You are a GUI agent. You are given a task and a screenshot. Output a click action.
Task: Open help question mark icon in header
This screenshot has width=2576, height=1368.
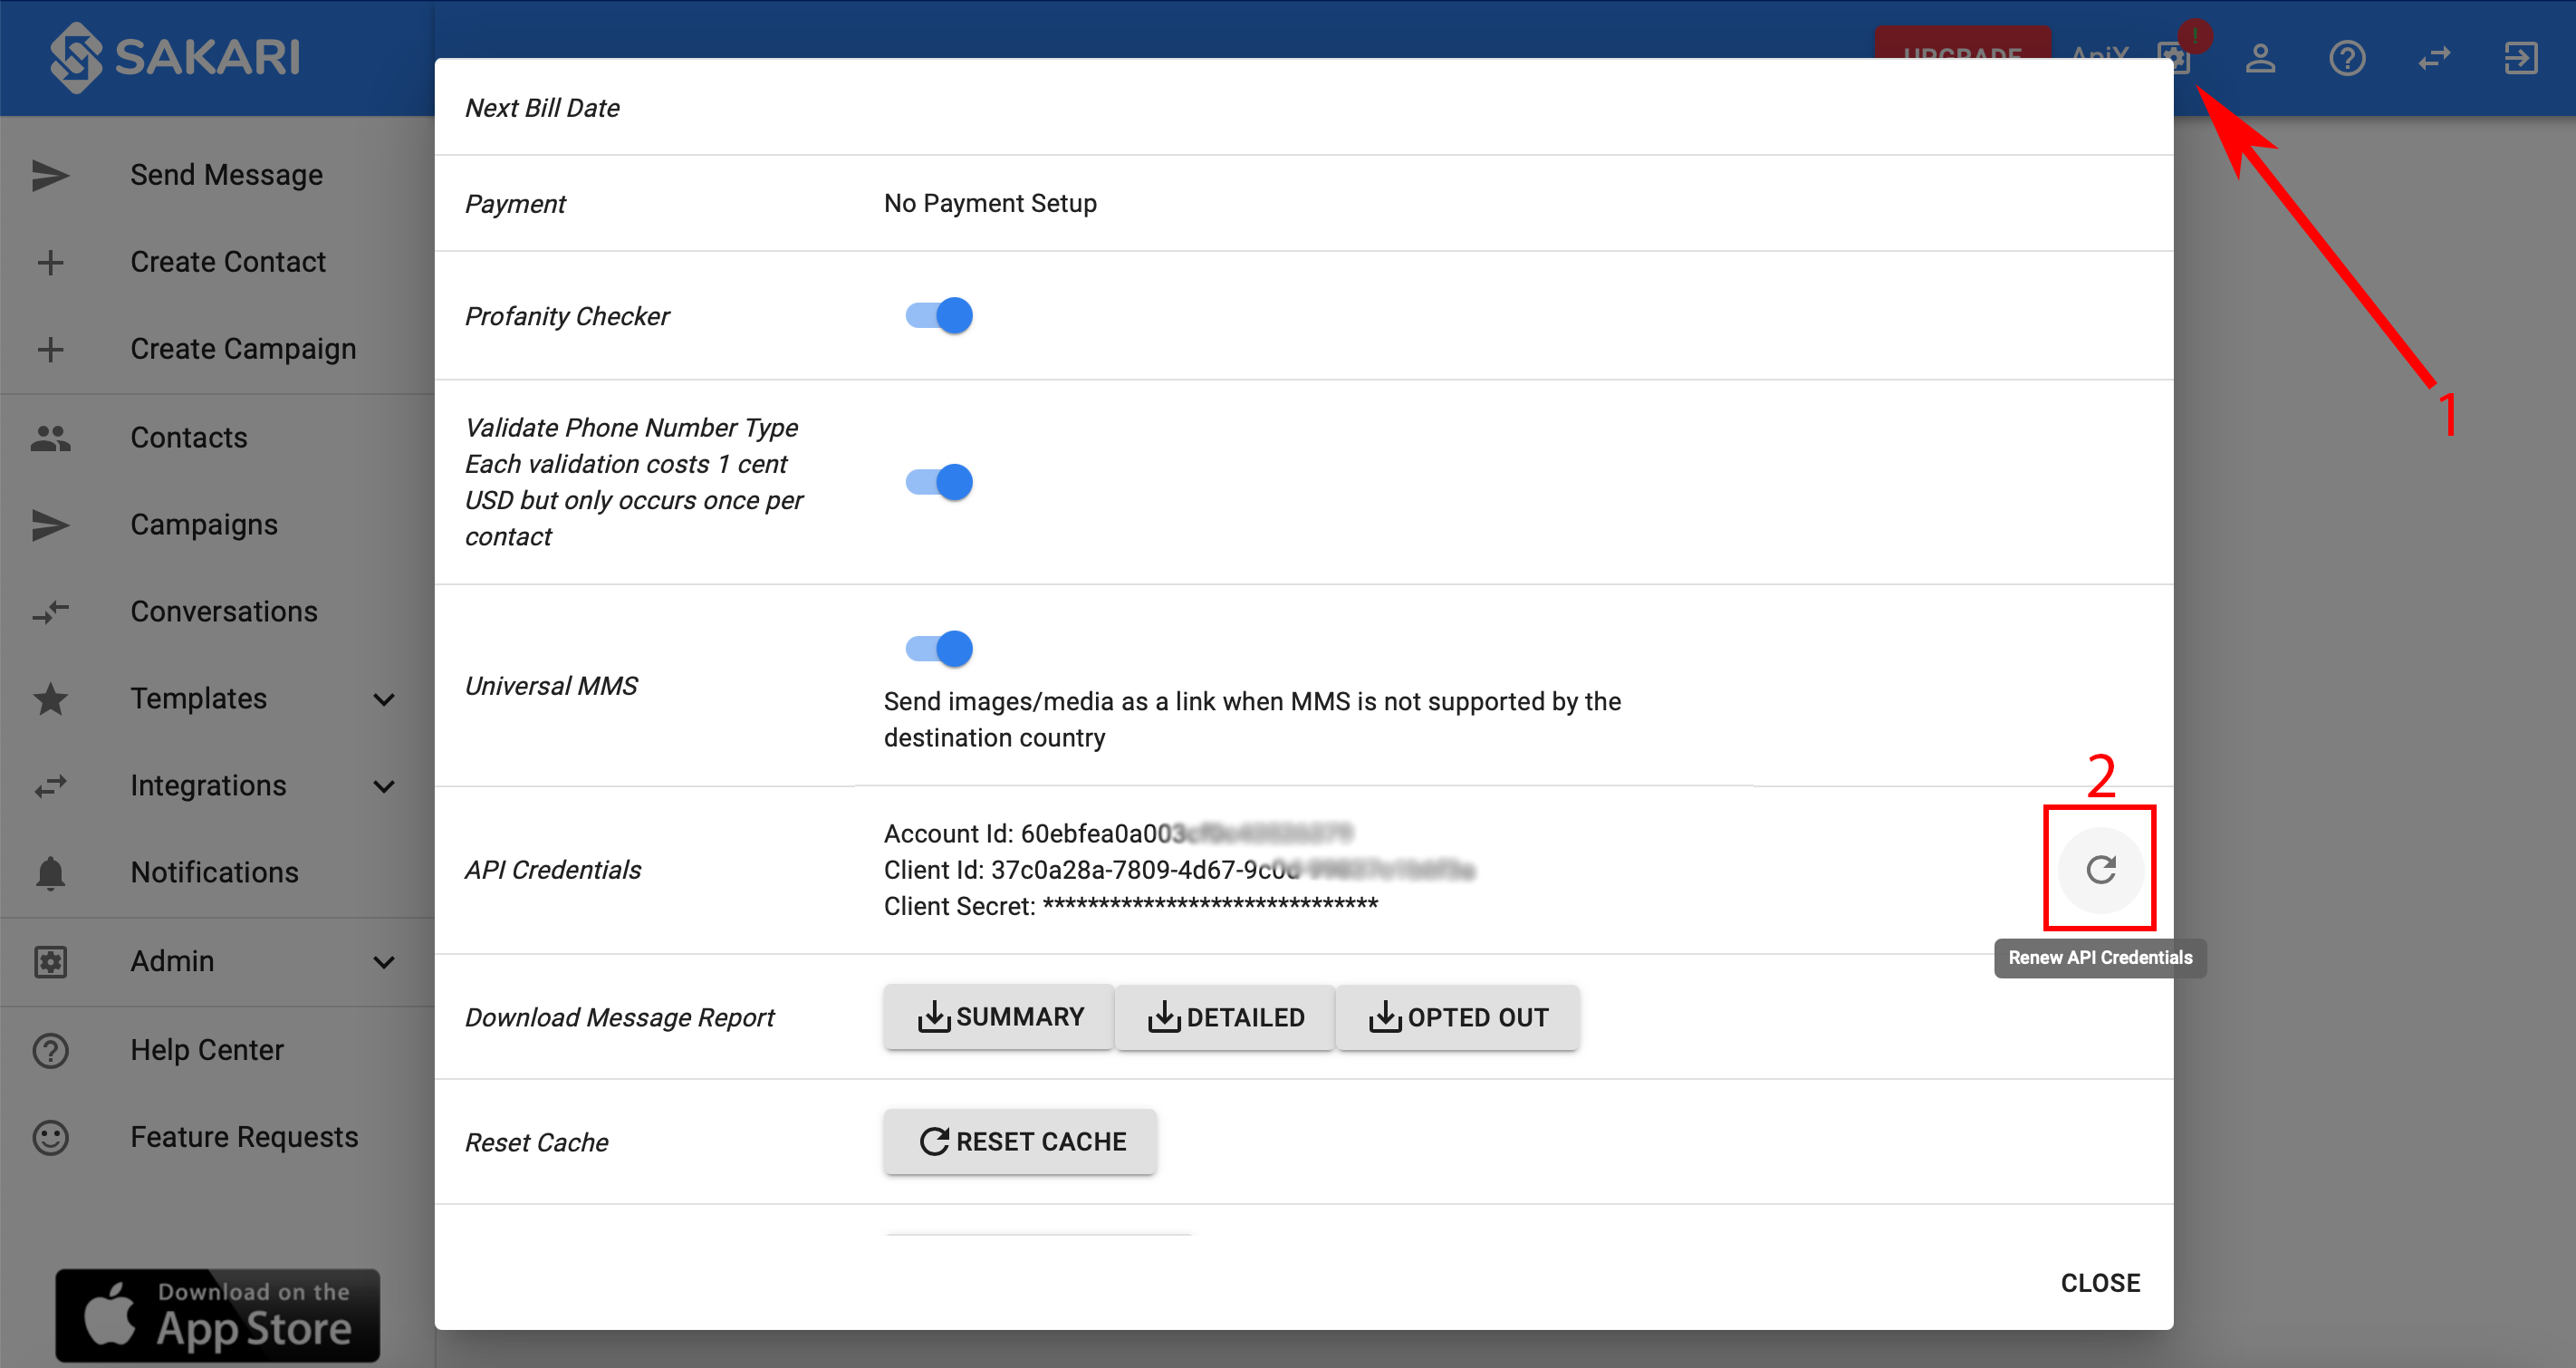click(x=2347, y=57)
